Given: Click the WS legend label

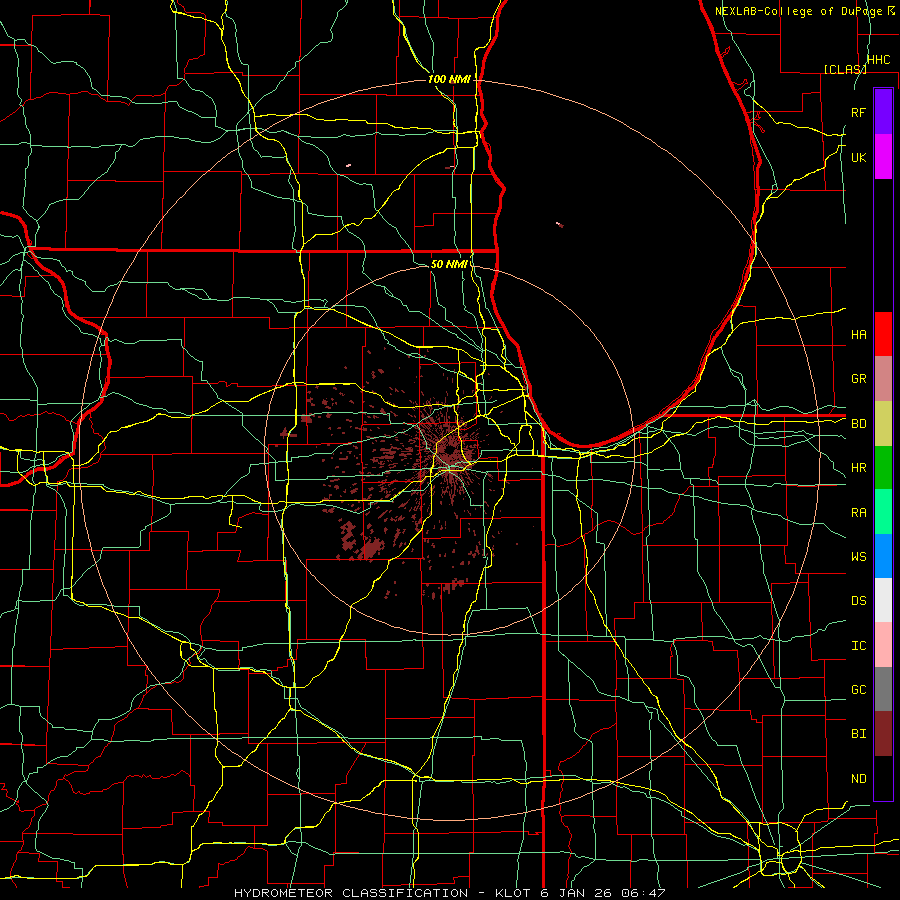Looking at the screenshot, I should tap(858, 557).
